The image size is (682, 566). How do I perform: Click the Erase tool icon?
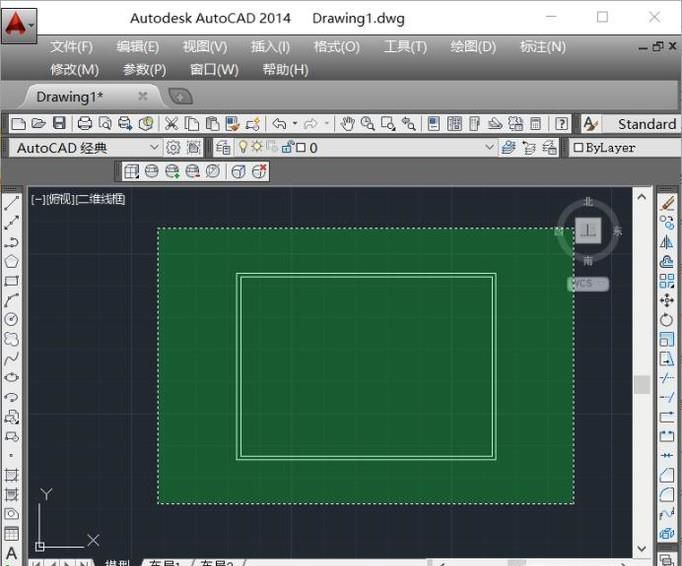(668, 203)
